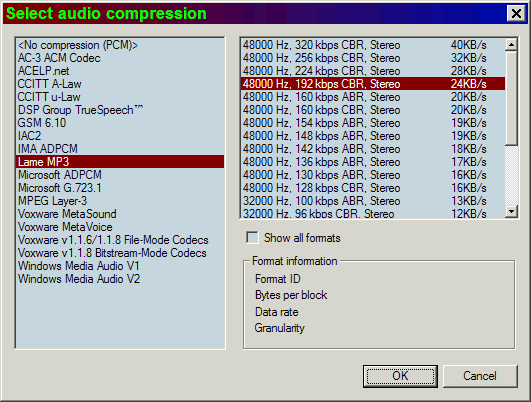
Task: Choose 48000 Hz 128 kbps CBR Stereo
Action: (x=373, y=188)
